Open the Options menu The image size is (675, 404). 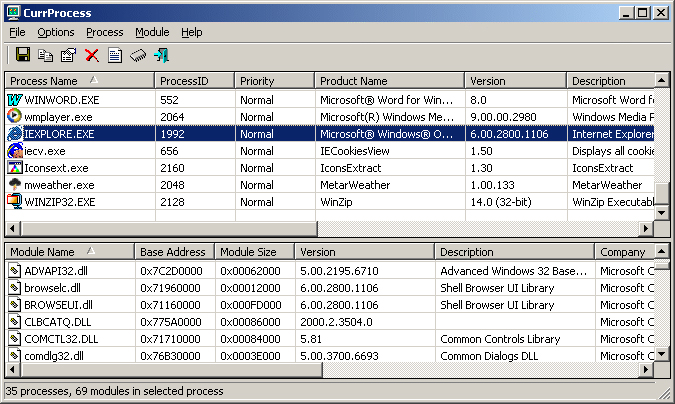tap(56, 32)
